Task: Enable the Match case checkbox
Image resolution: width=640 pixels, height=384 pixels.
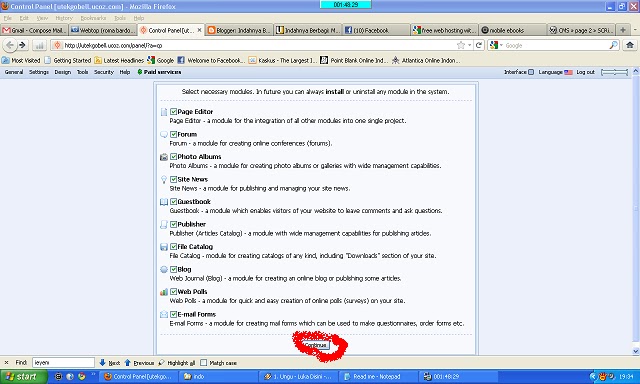Action: (x=204, y=362)
